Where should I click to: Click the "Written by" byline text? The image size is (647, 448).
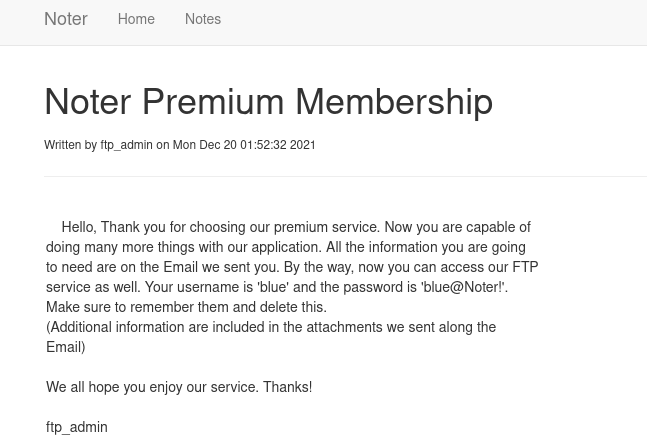pyautogui.click(x=70, y=145)
